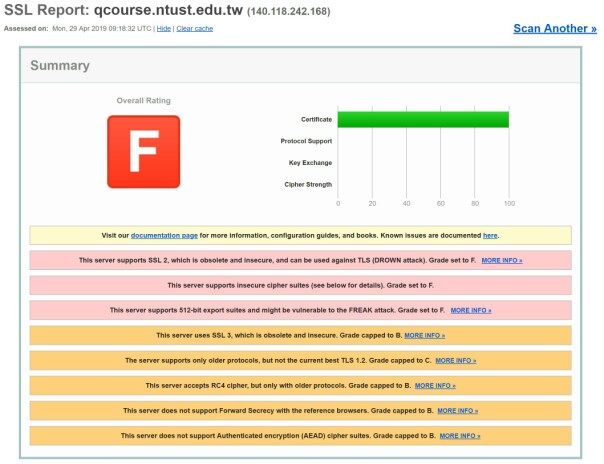
Task: Open MORE INFO for SSL 2 DROWN warning
Action: [502, 260]
